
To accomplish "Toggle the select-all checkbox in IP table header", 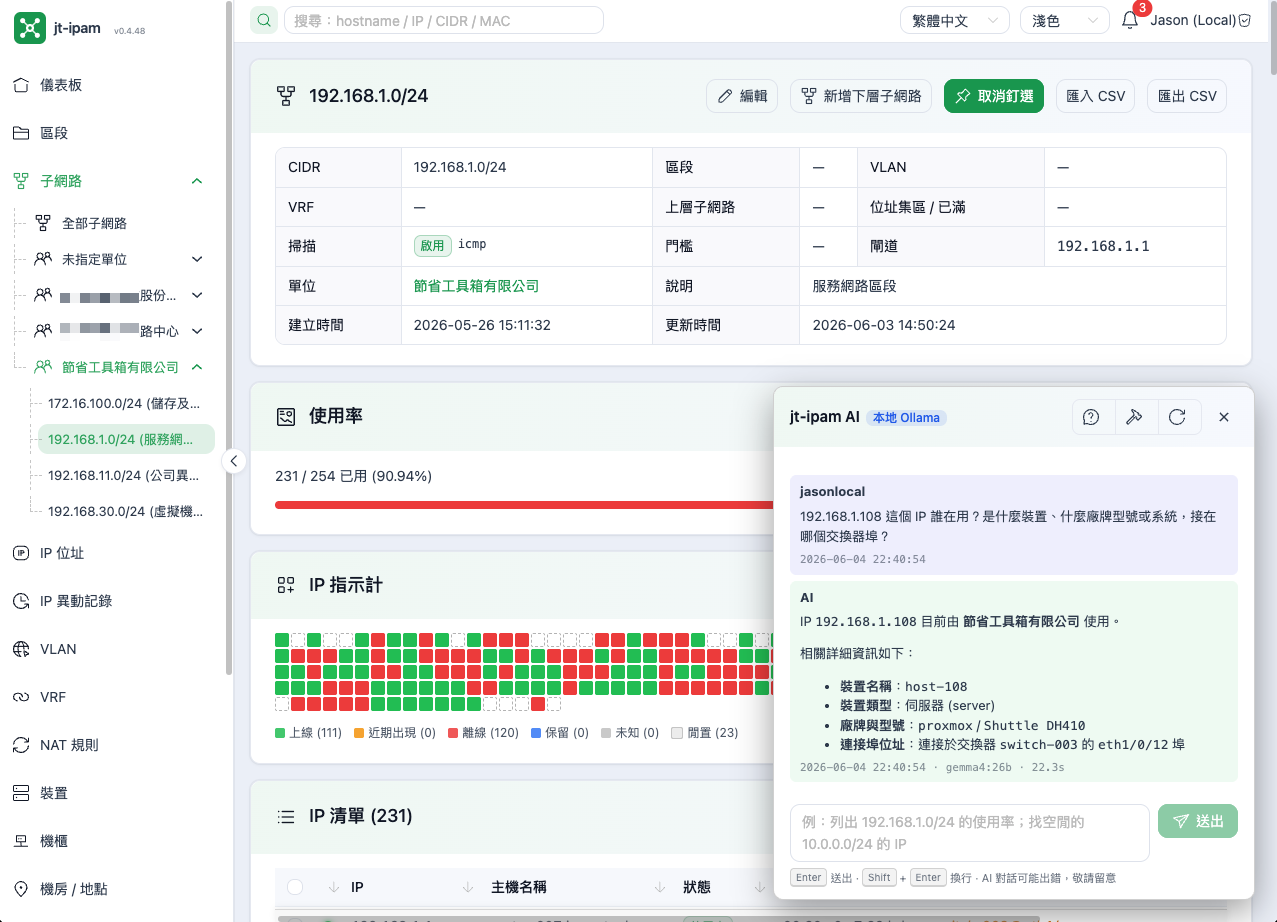I will click(x=295, y=887).
